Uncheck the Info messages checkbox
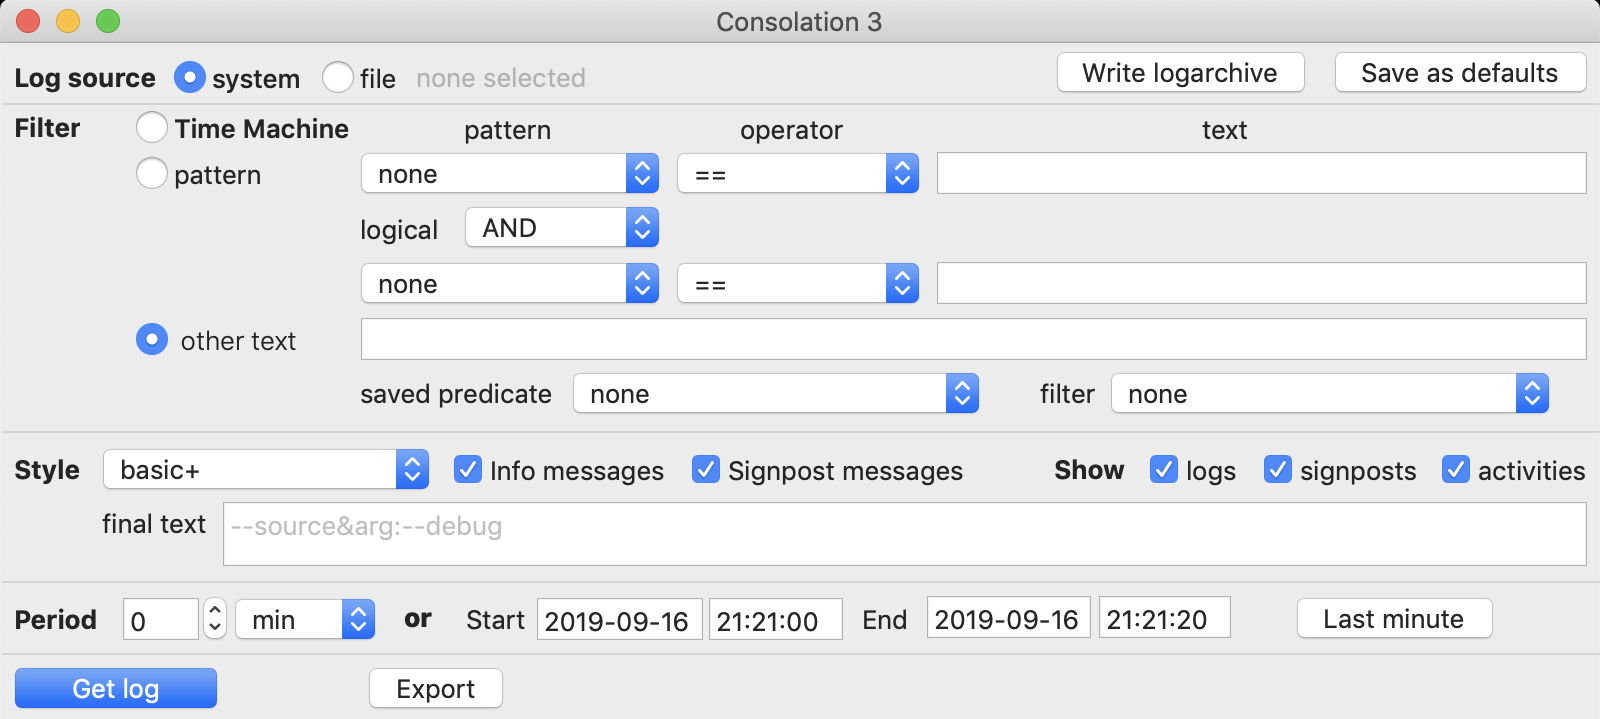Image resolution: width=1600 pixels, height=719 pixels. [x=468, y=470]
